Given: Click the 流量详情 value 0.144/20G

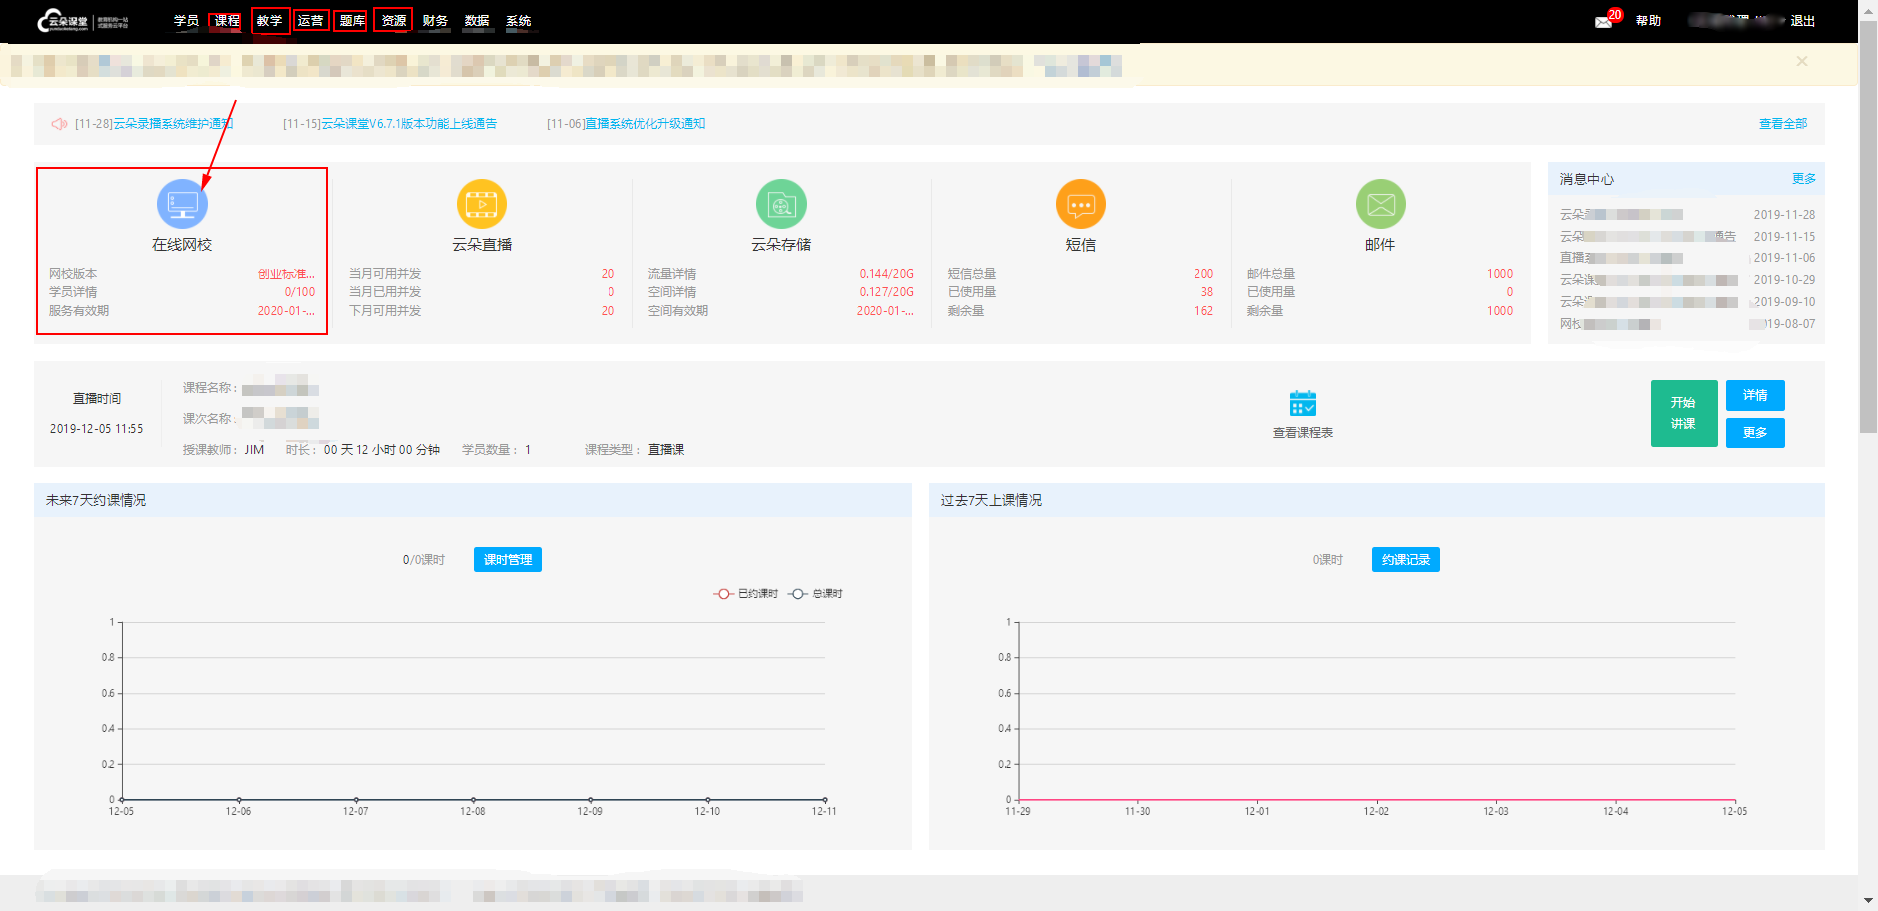Looking at the screenshot, I should 887,274.
